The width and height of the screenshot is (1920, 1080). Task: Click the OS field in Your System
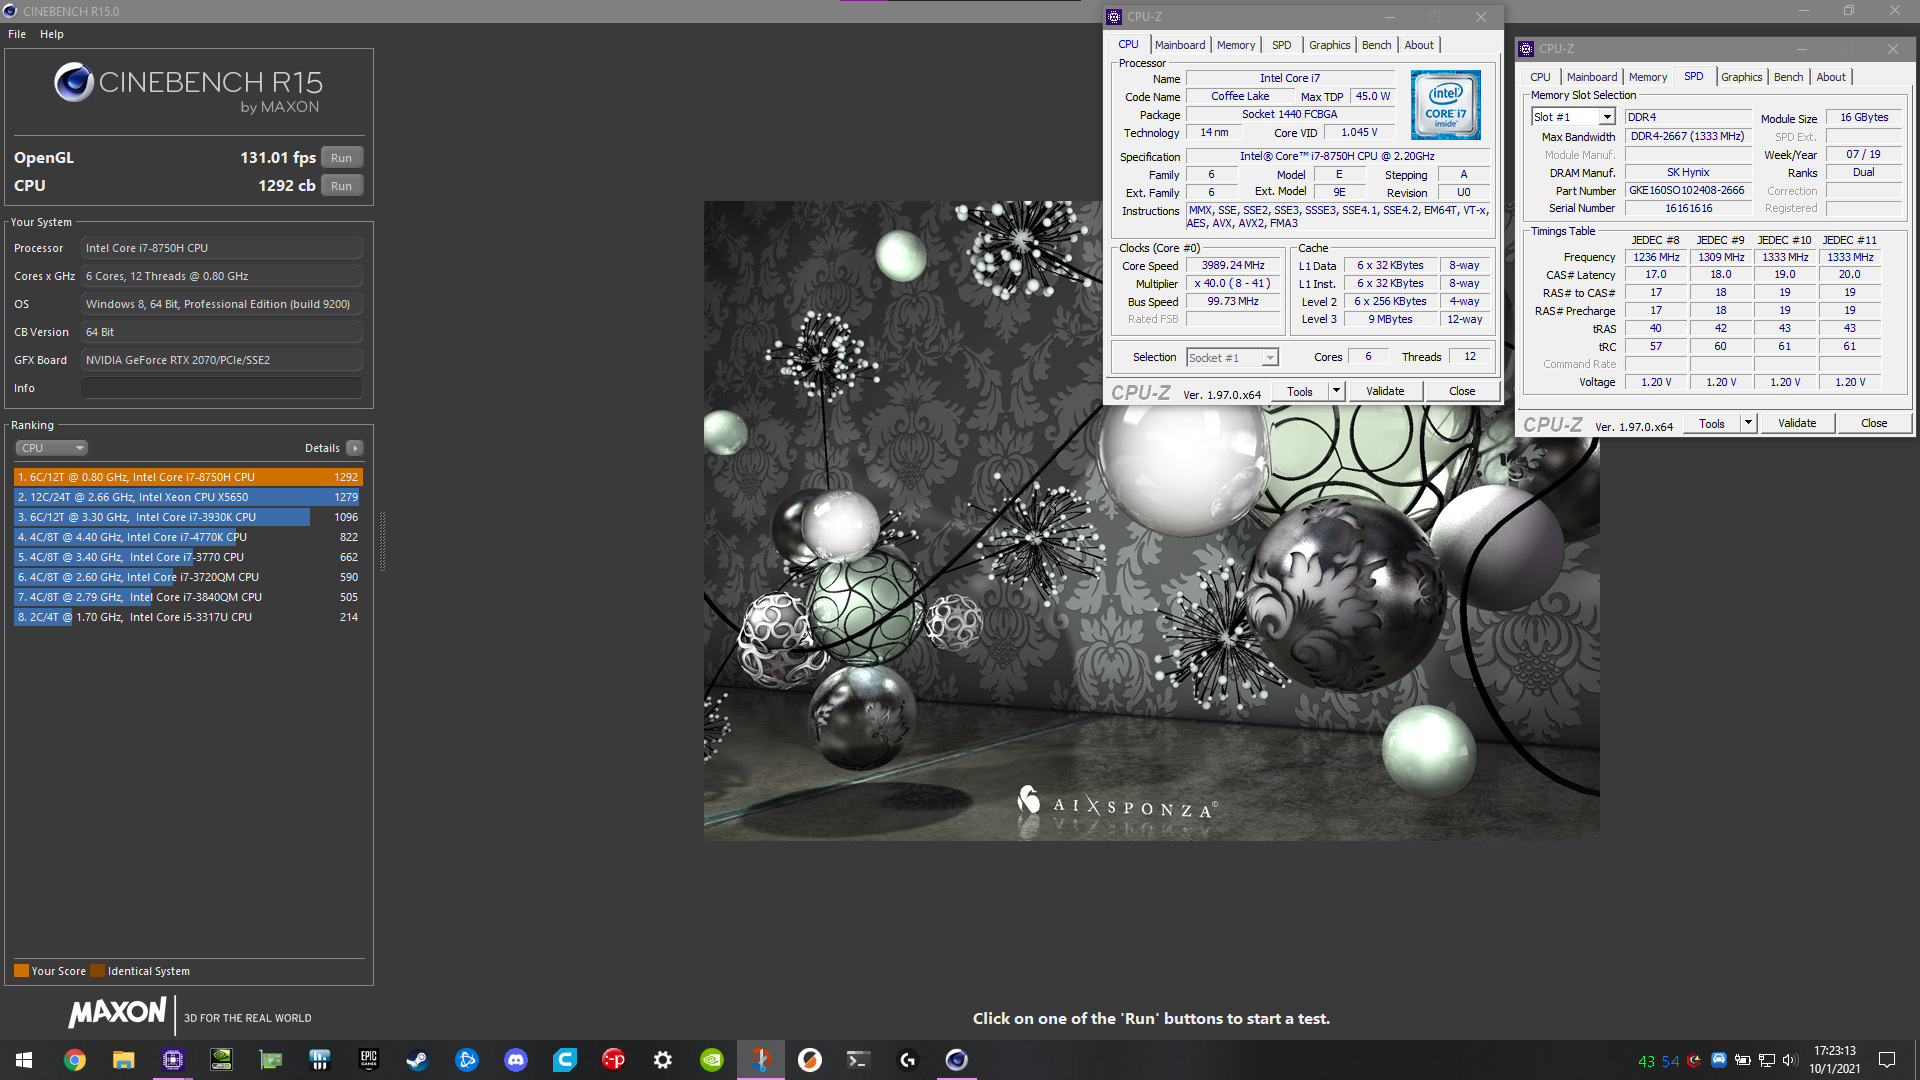pos(222,304)
